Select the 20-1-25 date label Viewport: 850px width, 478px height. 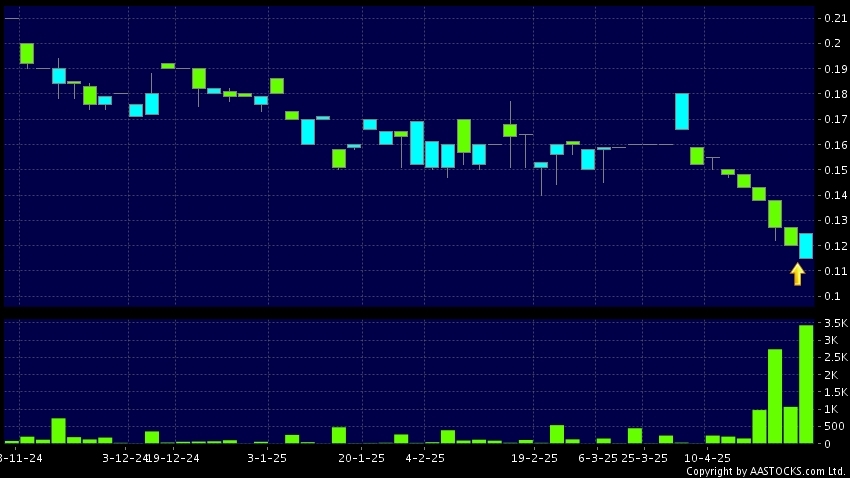point(362,458)
